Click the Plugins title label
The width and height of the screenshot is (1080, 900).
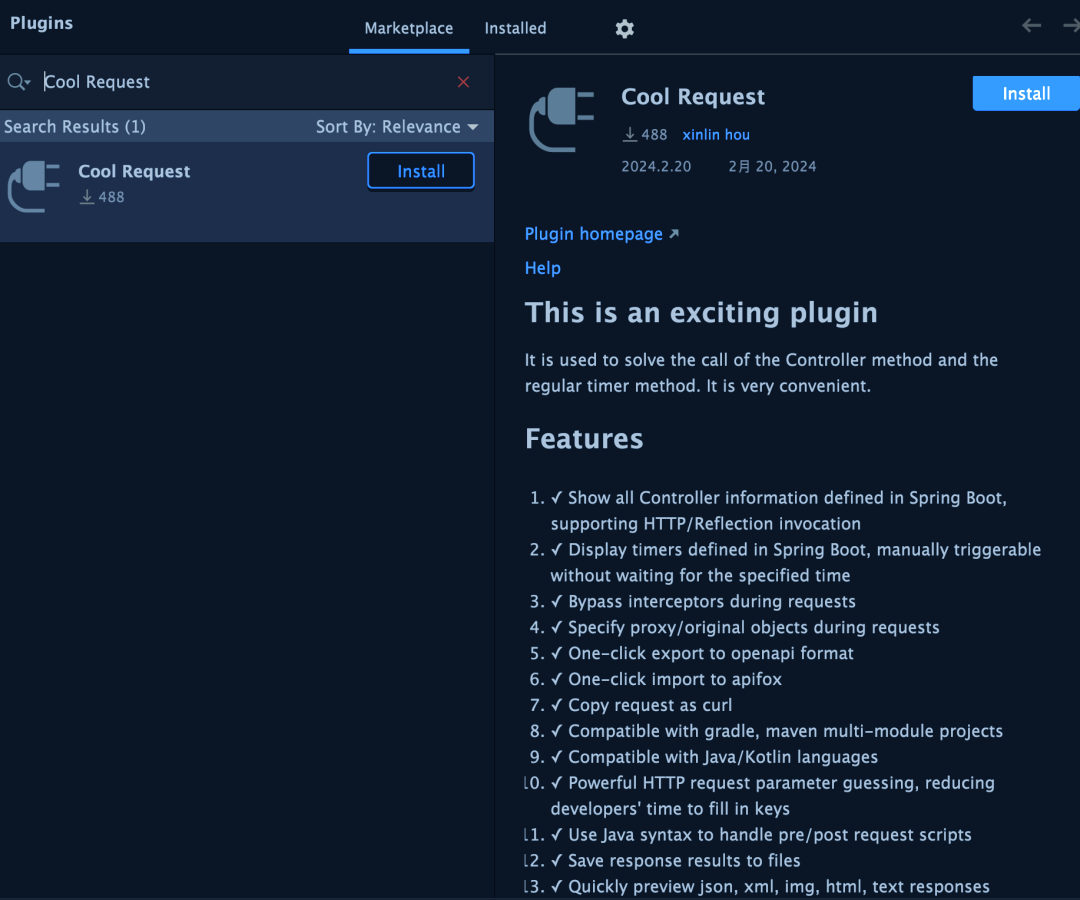click(41, 23)
